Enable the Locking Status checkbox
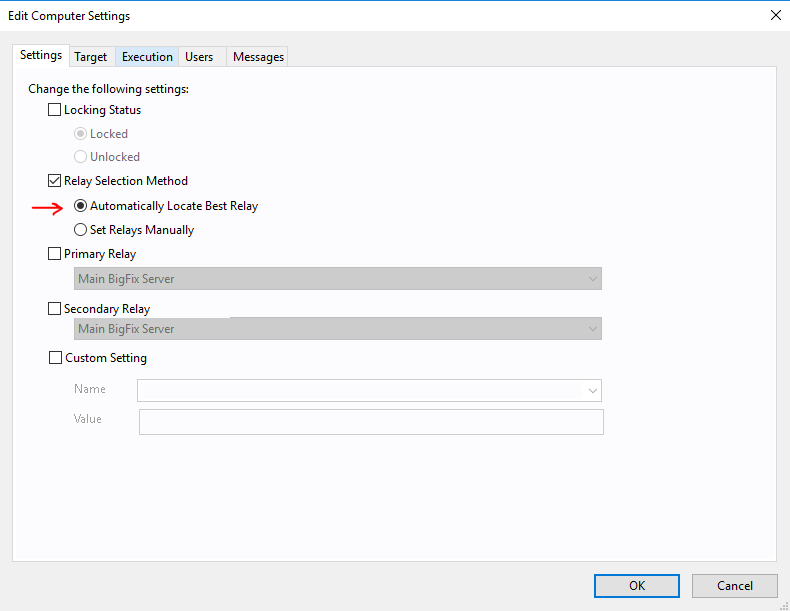 54,110
